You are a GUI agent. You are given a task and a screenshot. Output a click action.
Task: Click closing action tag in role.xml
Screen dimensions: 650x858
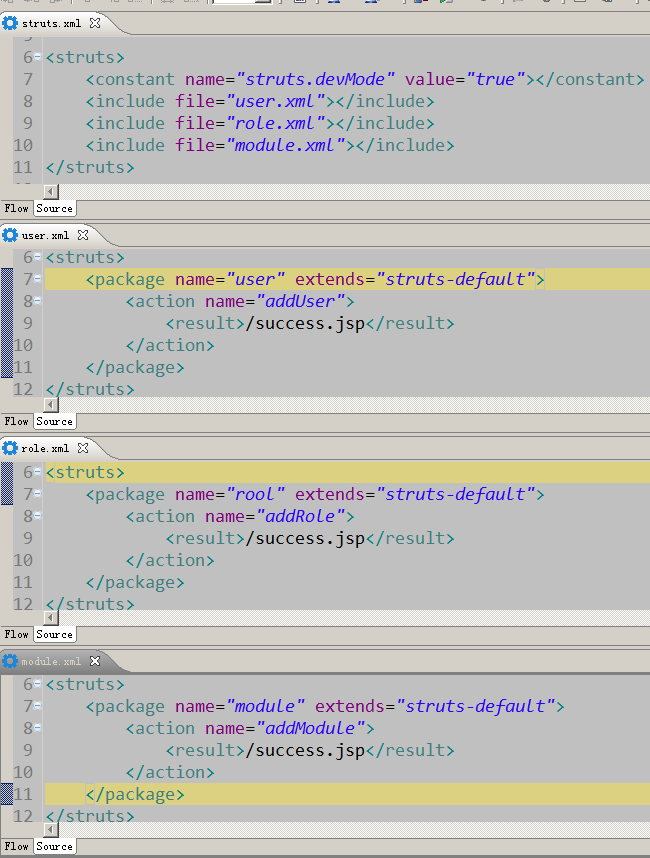pos(170,560)
